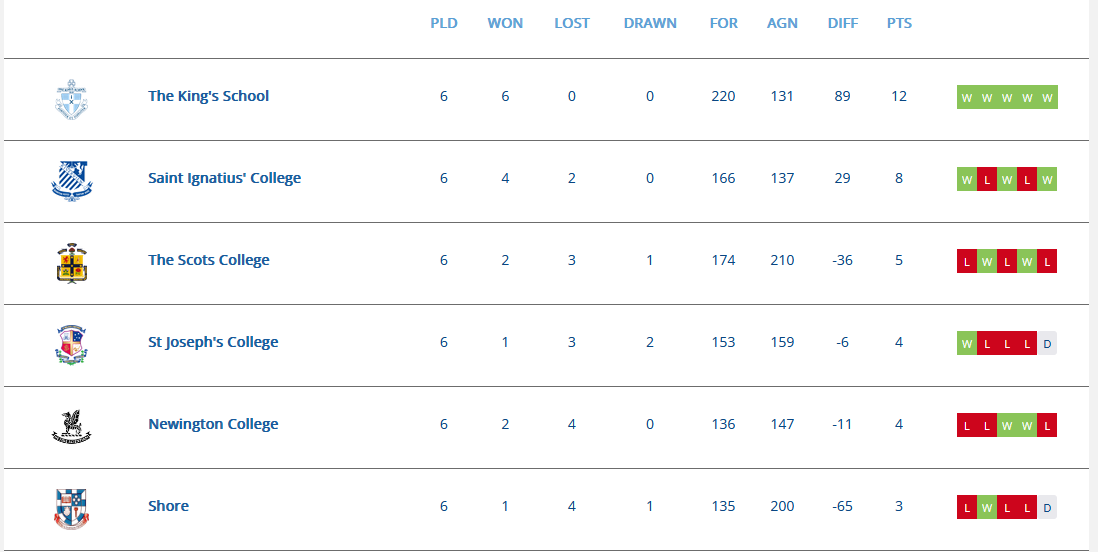Click the grey D badge in Shore's form
The image size is (1098, 552).
1047,507
